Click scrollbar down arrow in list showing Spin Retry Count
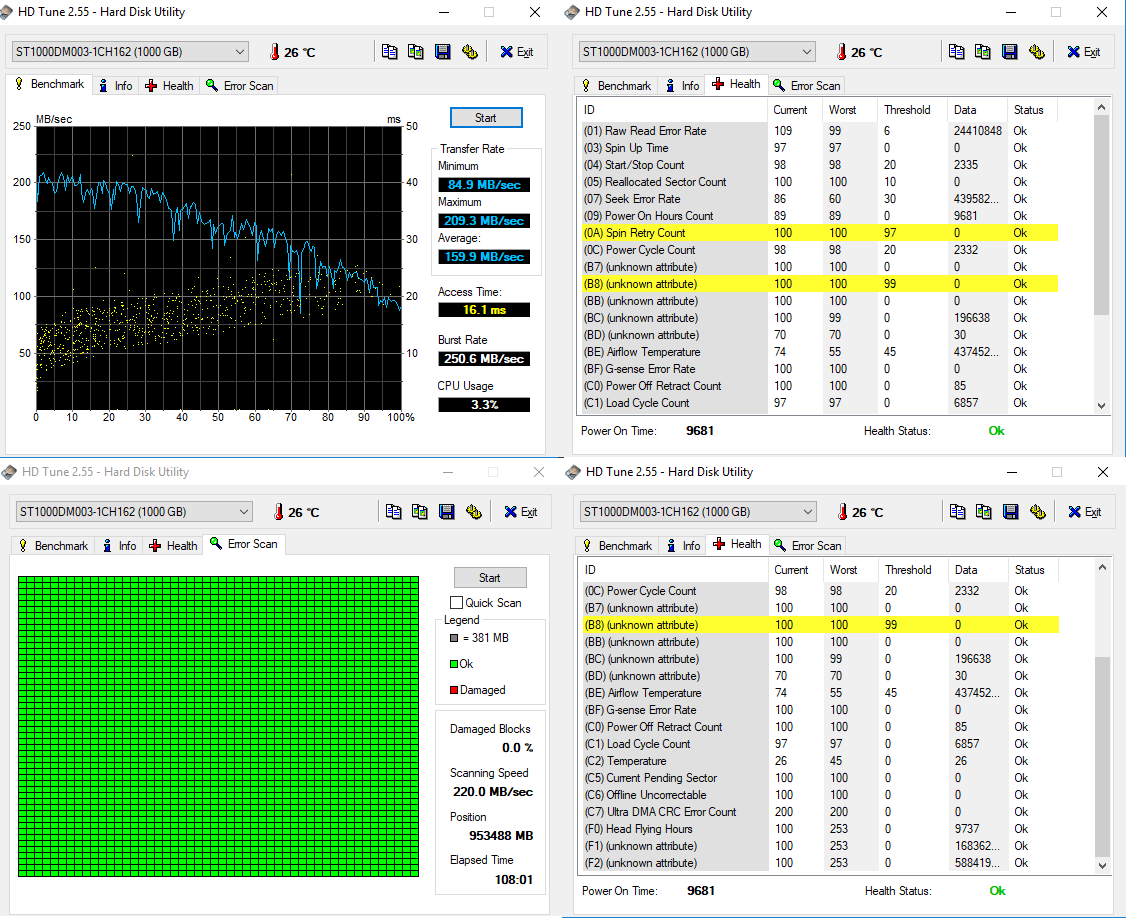 pos(1102,405)
